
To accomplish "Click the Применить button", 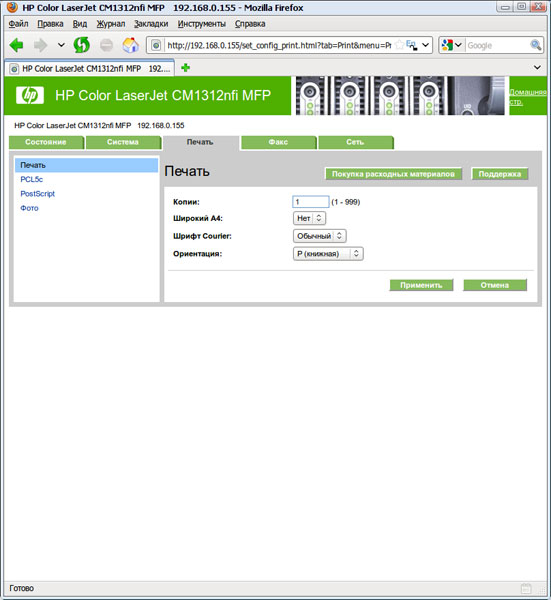I will [x=421, y=285].
